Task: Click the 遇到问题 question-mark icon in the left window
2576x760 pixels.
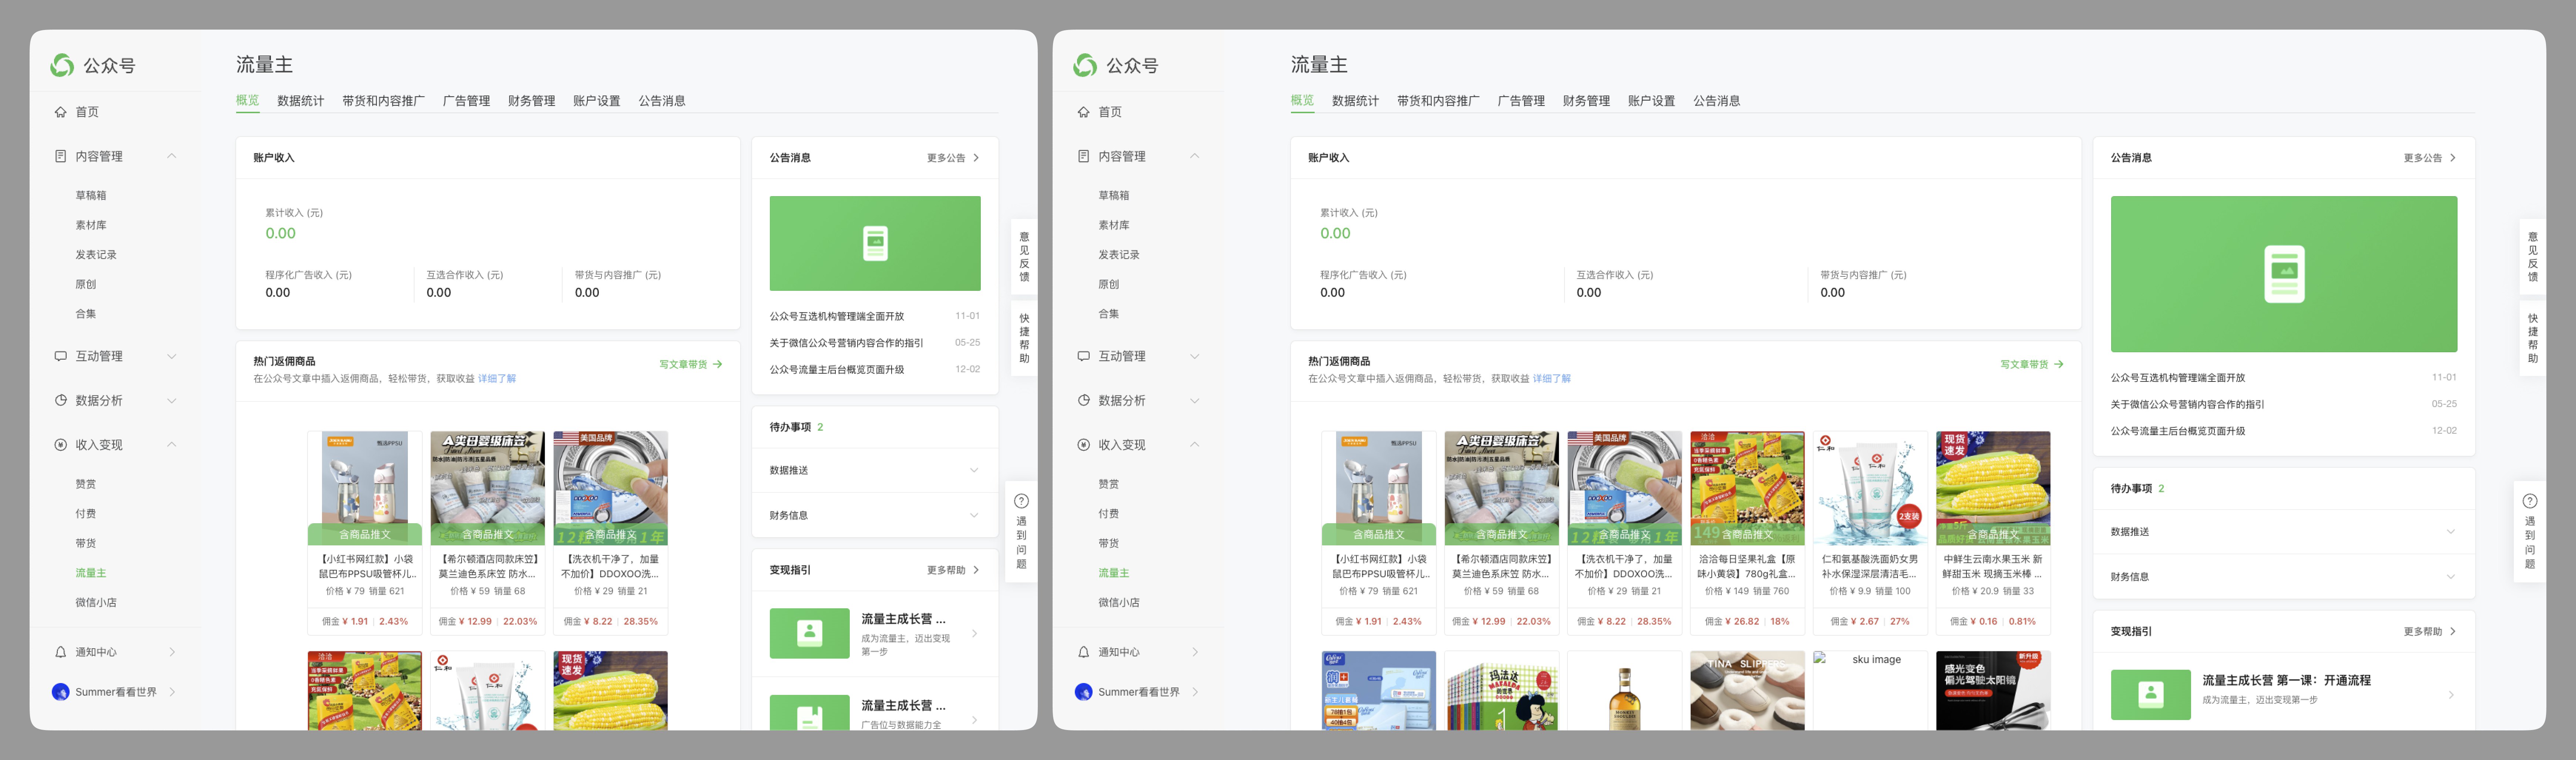Action: (1021, 501)
